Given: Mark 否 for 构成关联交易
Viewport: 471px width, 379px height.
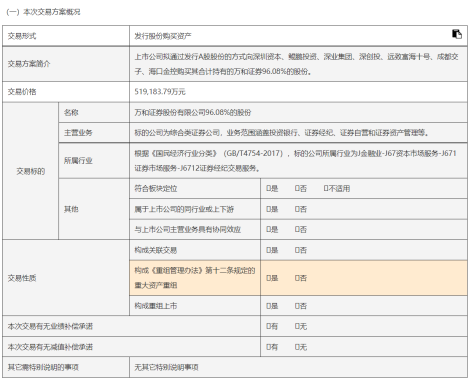Looking at the screenshot, I should tap(297, 250).
